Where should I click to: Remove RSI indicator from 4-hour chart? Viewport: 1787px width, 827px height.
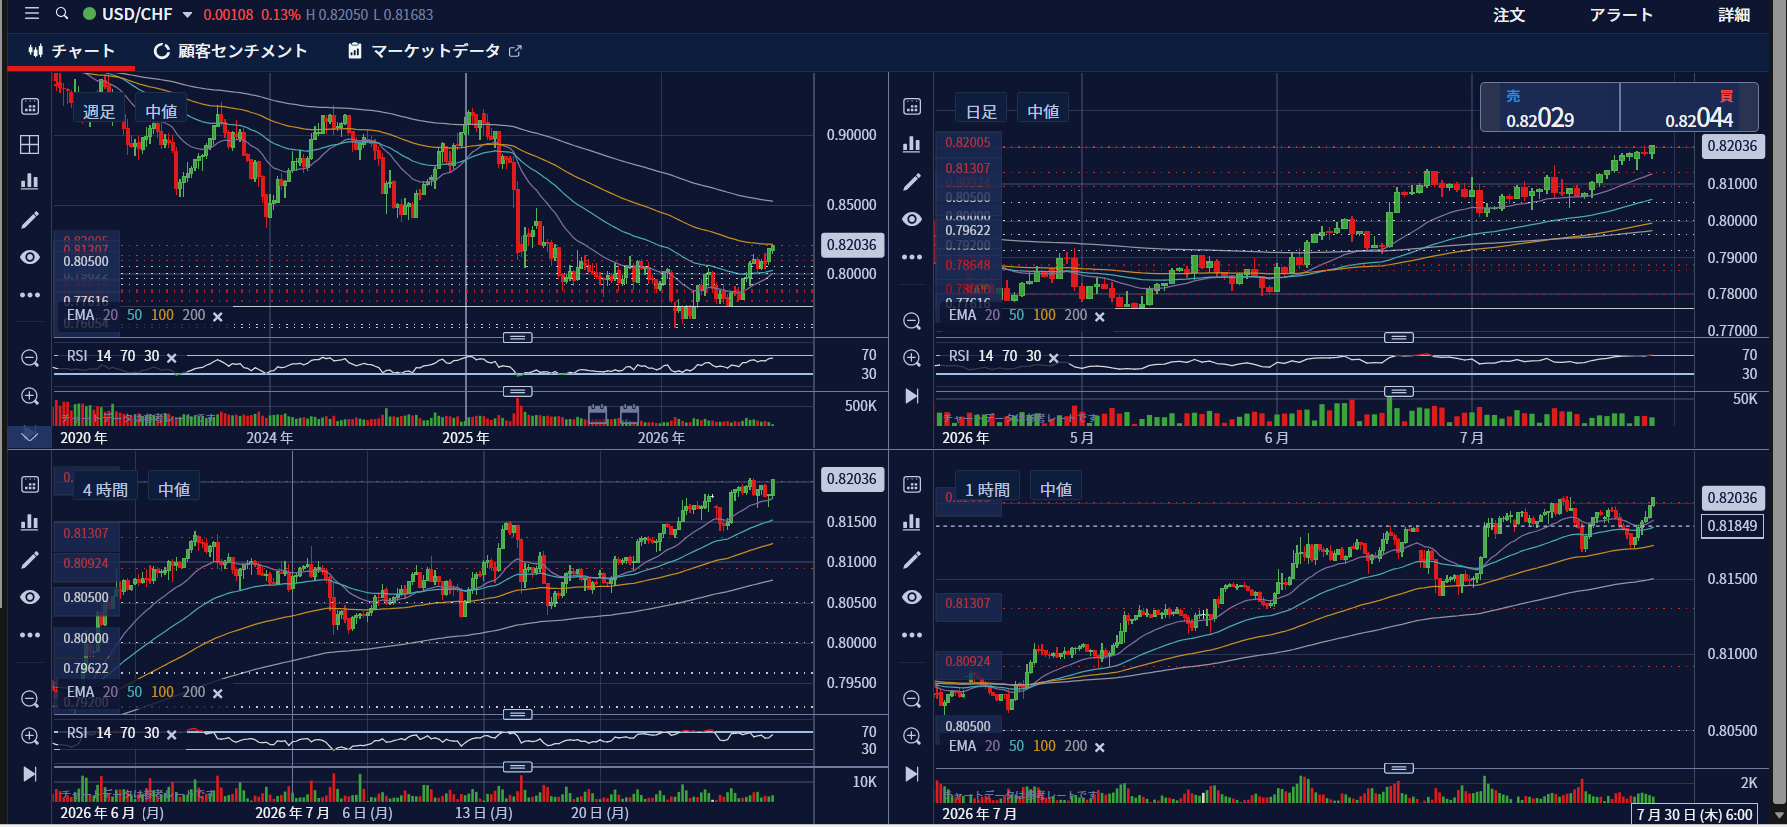point(172,735)
